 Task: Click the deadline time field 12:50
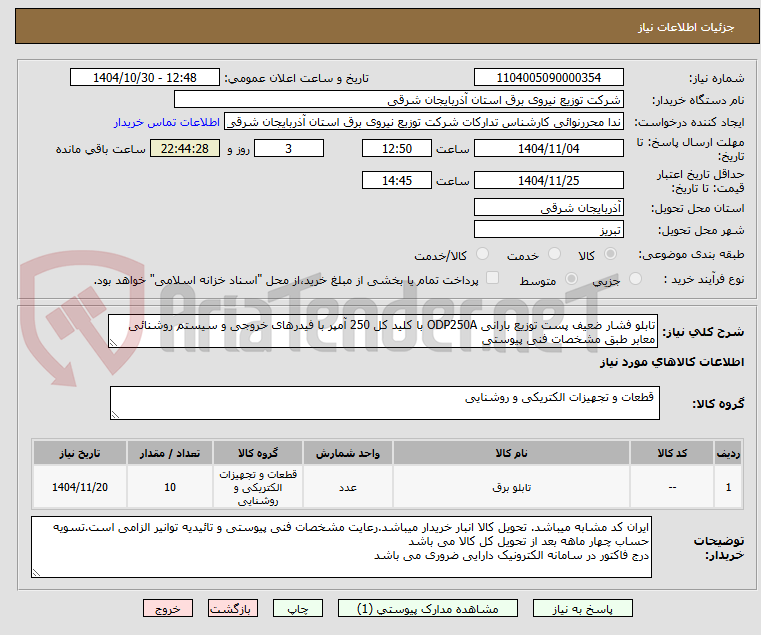(x=397, y=149)
